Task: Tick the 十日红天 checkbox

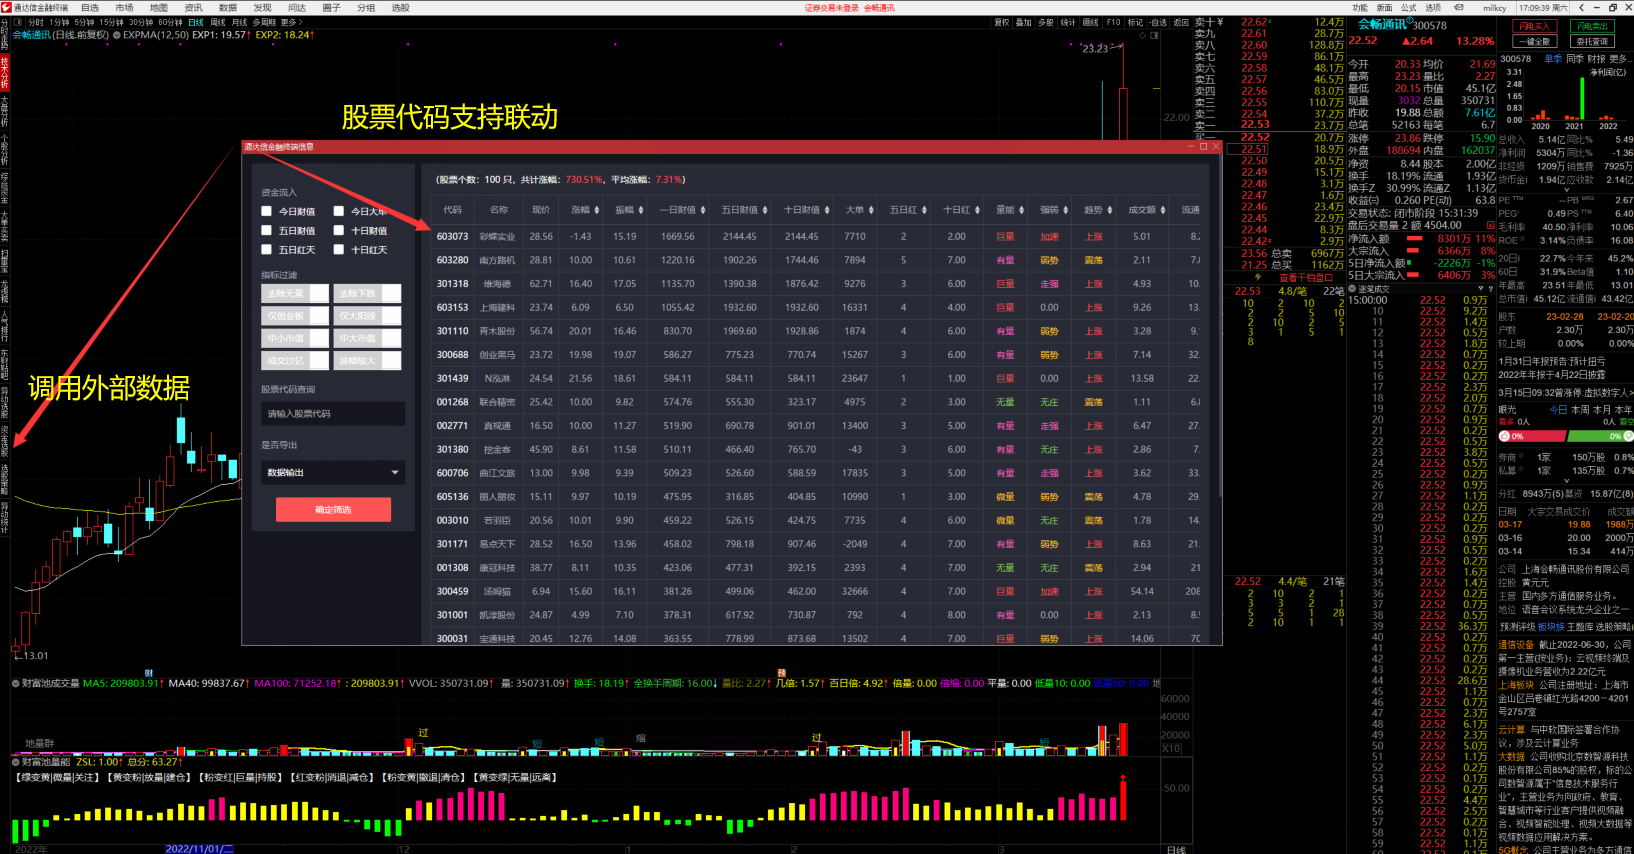Action: (339, 249)
